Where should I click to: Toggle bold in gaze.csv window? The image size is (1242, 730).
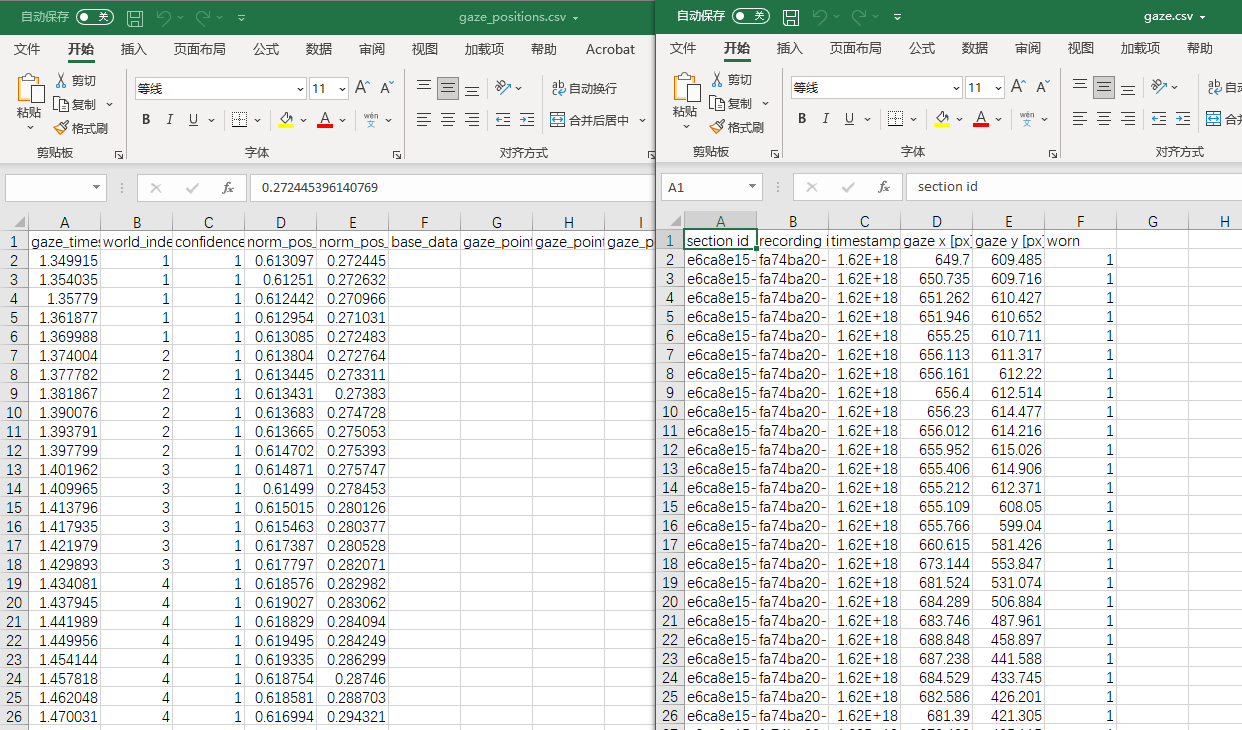tap(801, 119)
